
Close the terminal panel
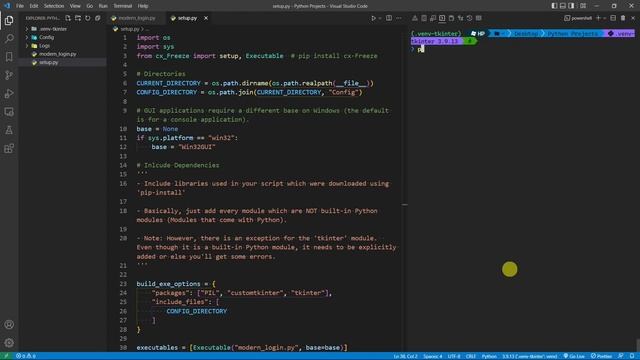(633, 18)
